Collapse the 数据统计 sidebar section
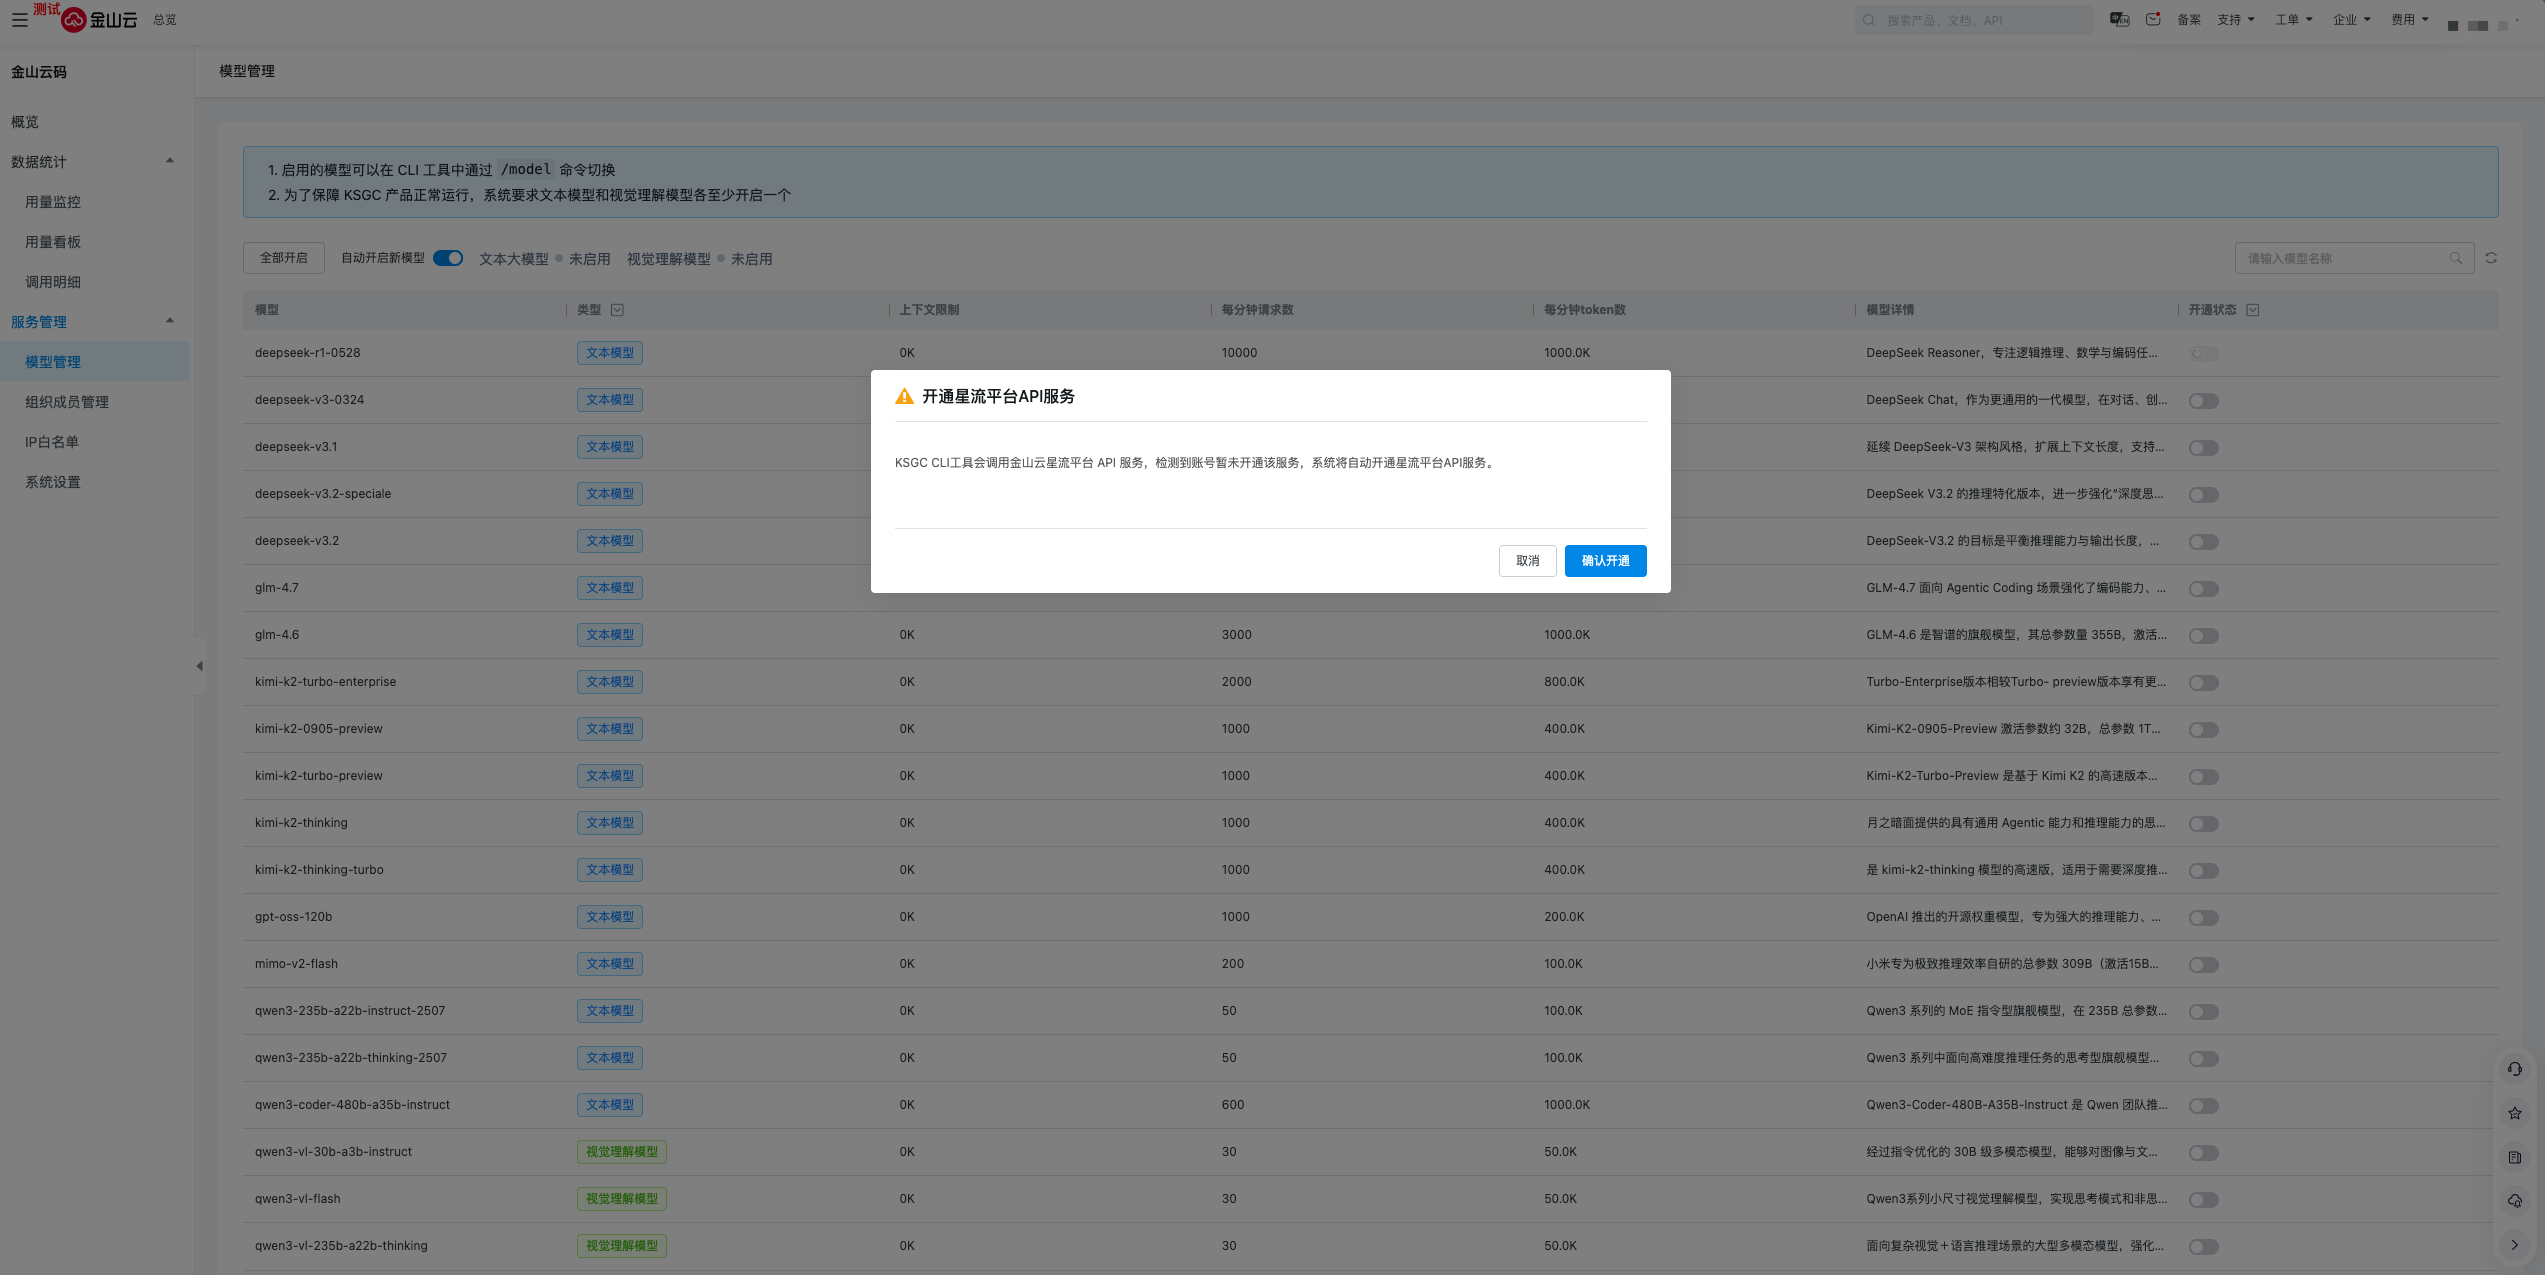The image size is (2545, 1275). 169,161
